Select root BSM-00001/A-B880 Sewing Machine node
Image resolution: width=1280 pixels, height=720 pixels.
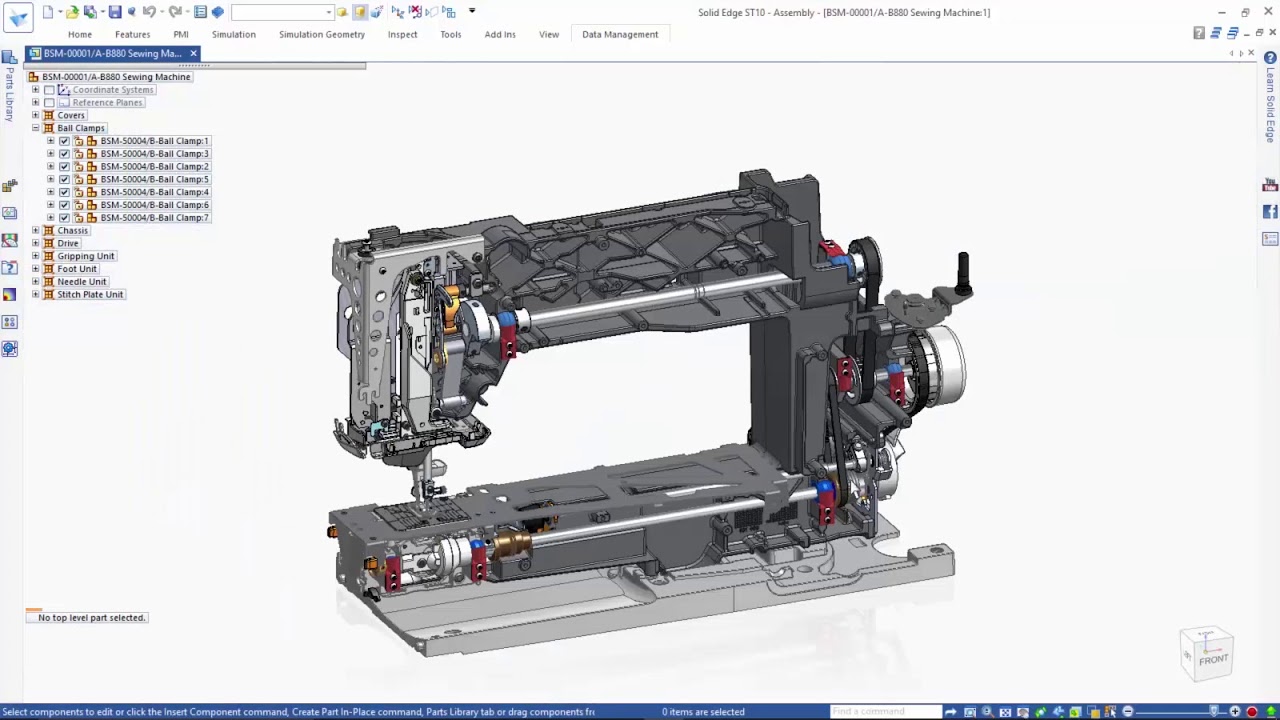click(x=116, y=77)
